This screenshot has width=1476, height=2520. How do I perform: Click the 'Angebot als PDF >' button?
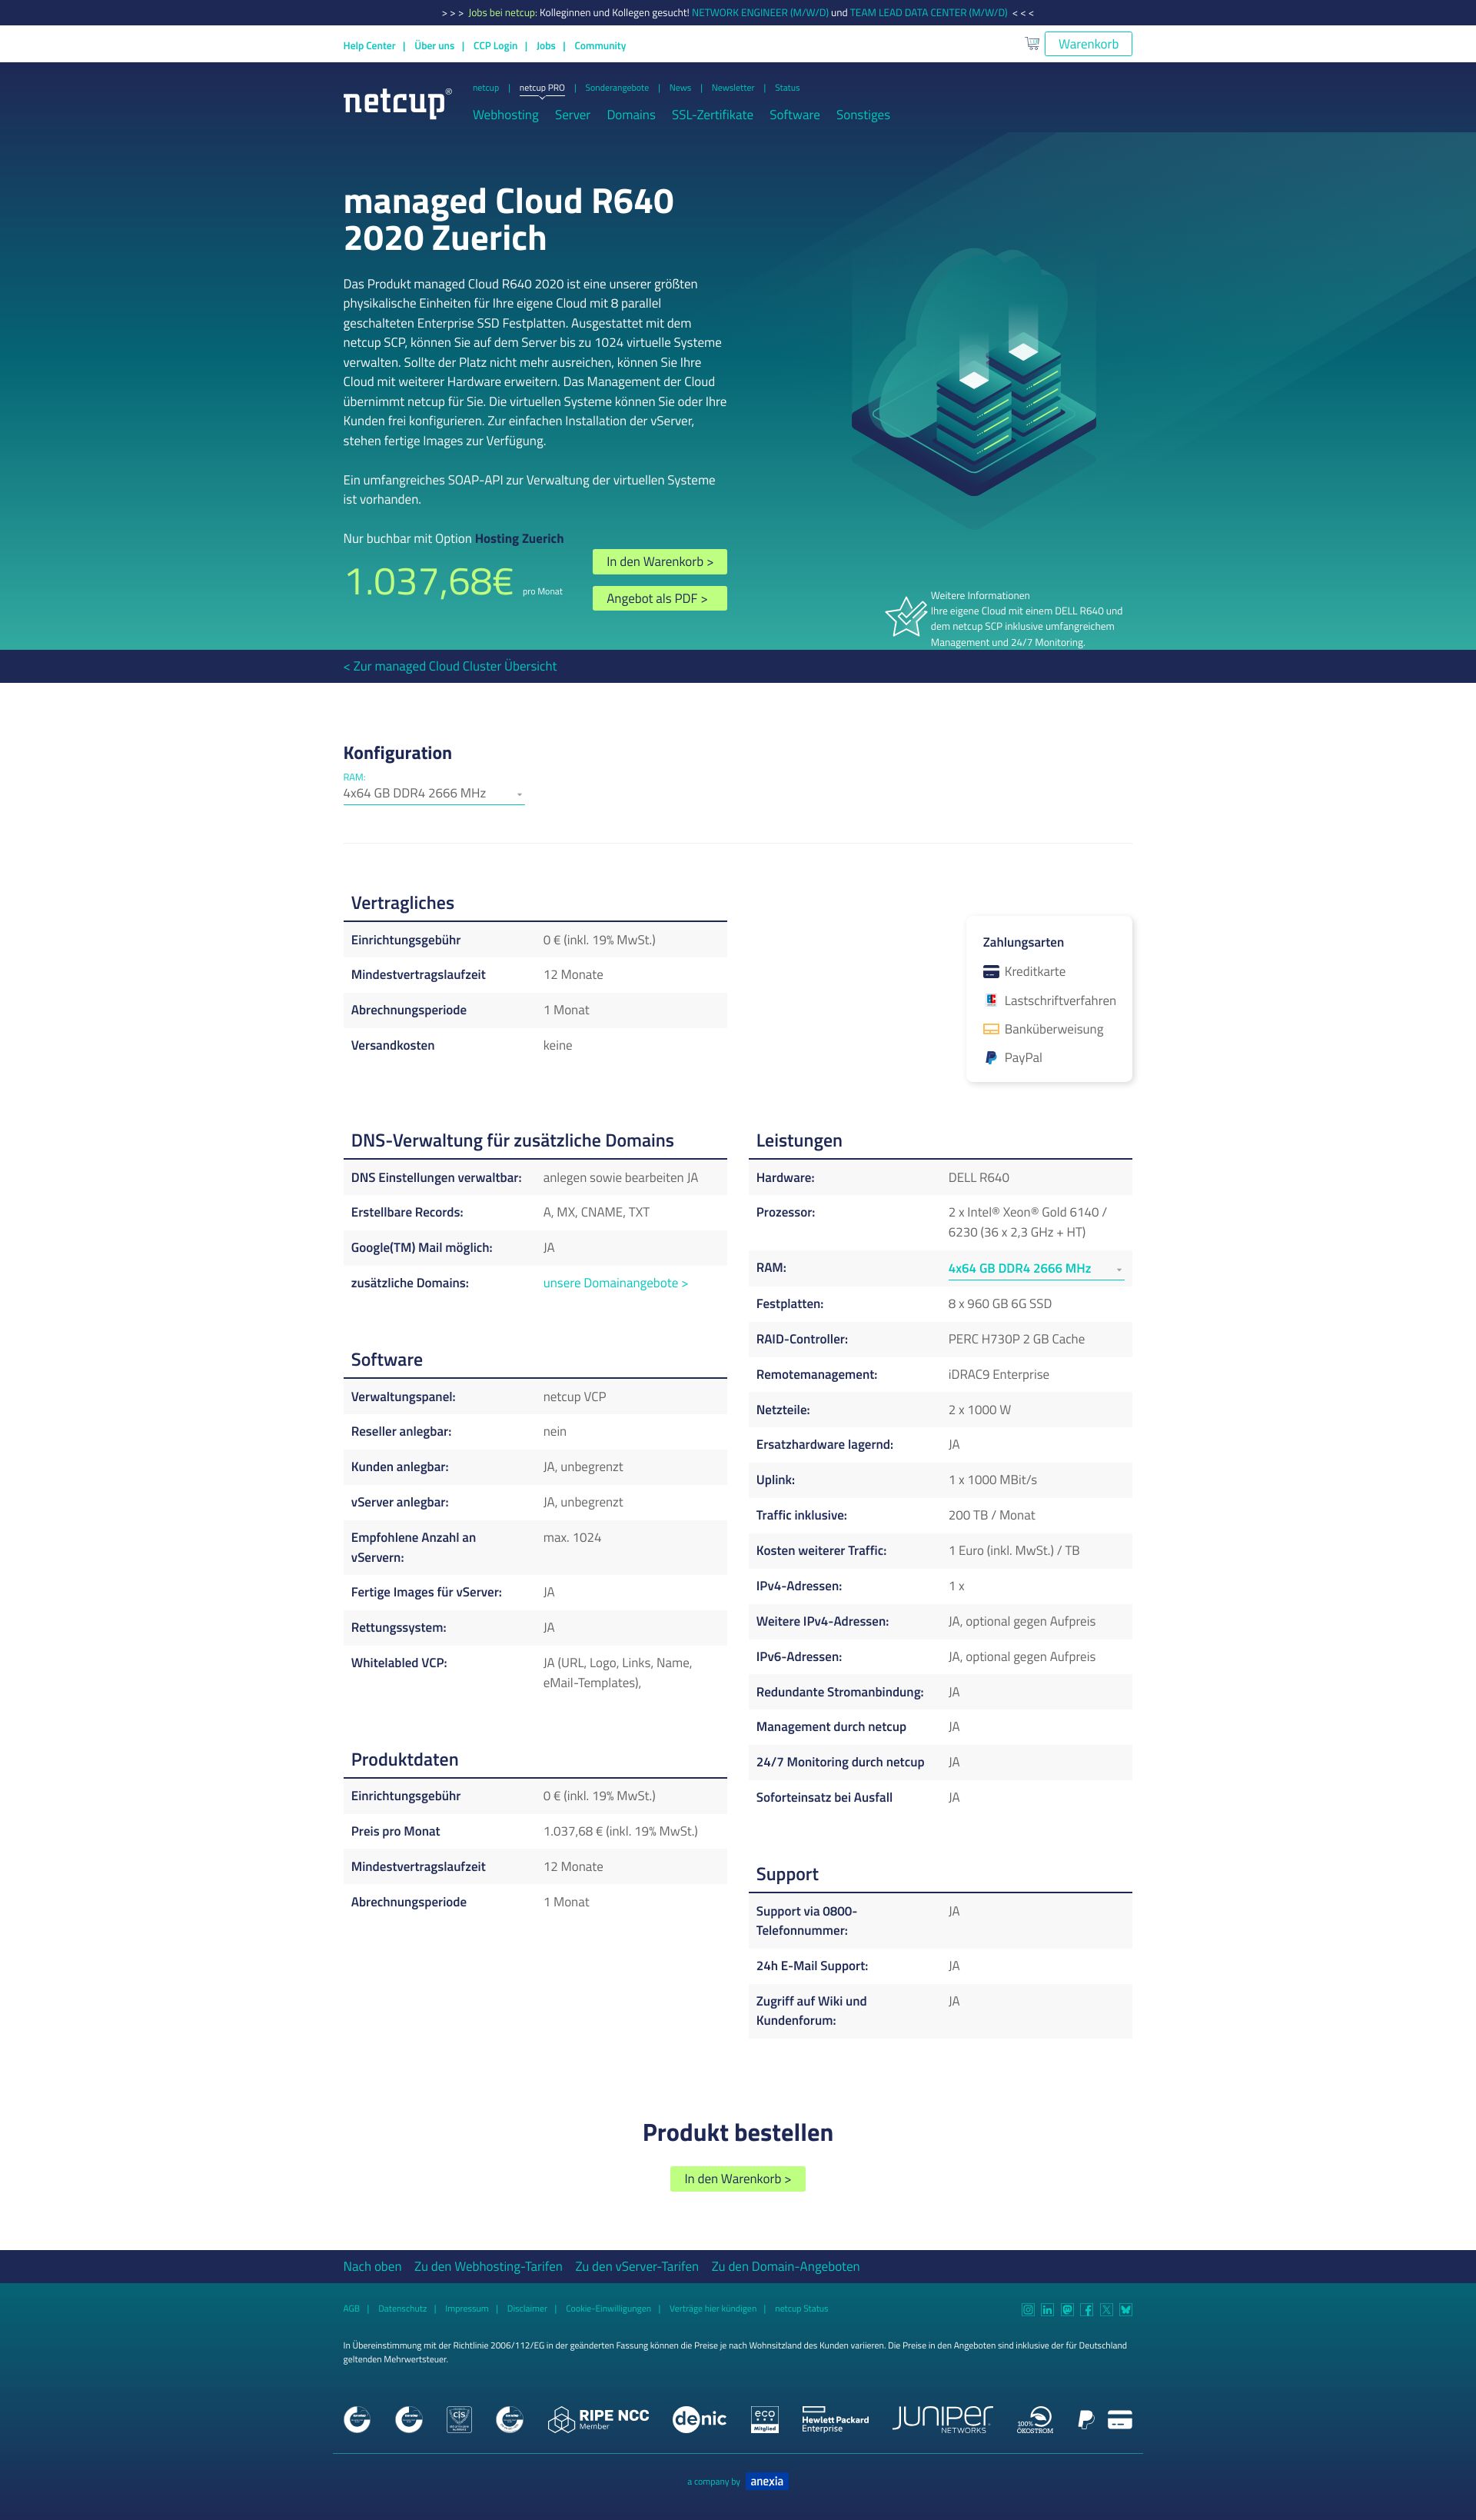[660, 598]
